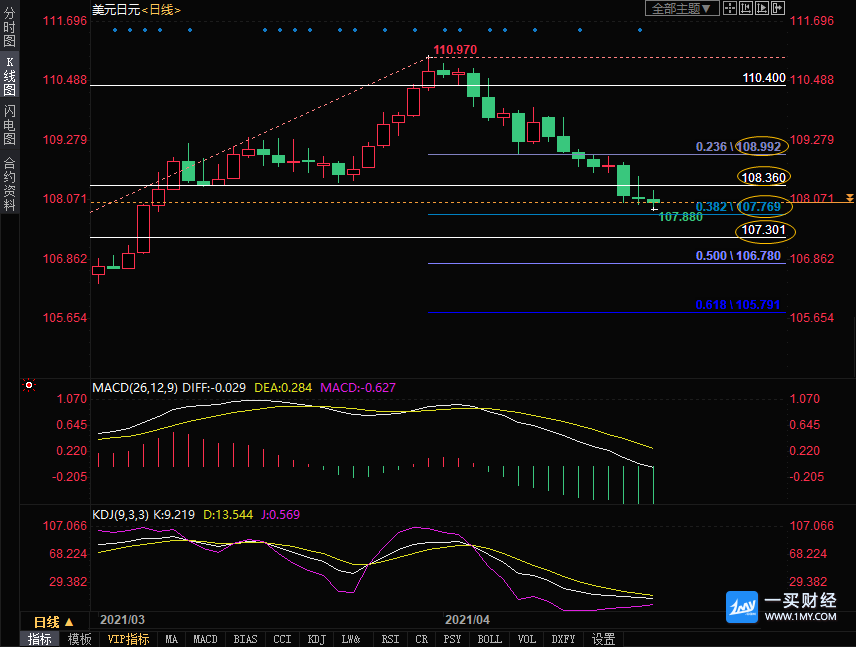Apply the PSY indicator
Image resolution: width=856 pixels, height=647 pixels.
tap(452, 639)
